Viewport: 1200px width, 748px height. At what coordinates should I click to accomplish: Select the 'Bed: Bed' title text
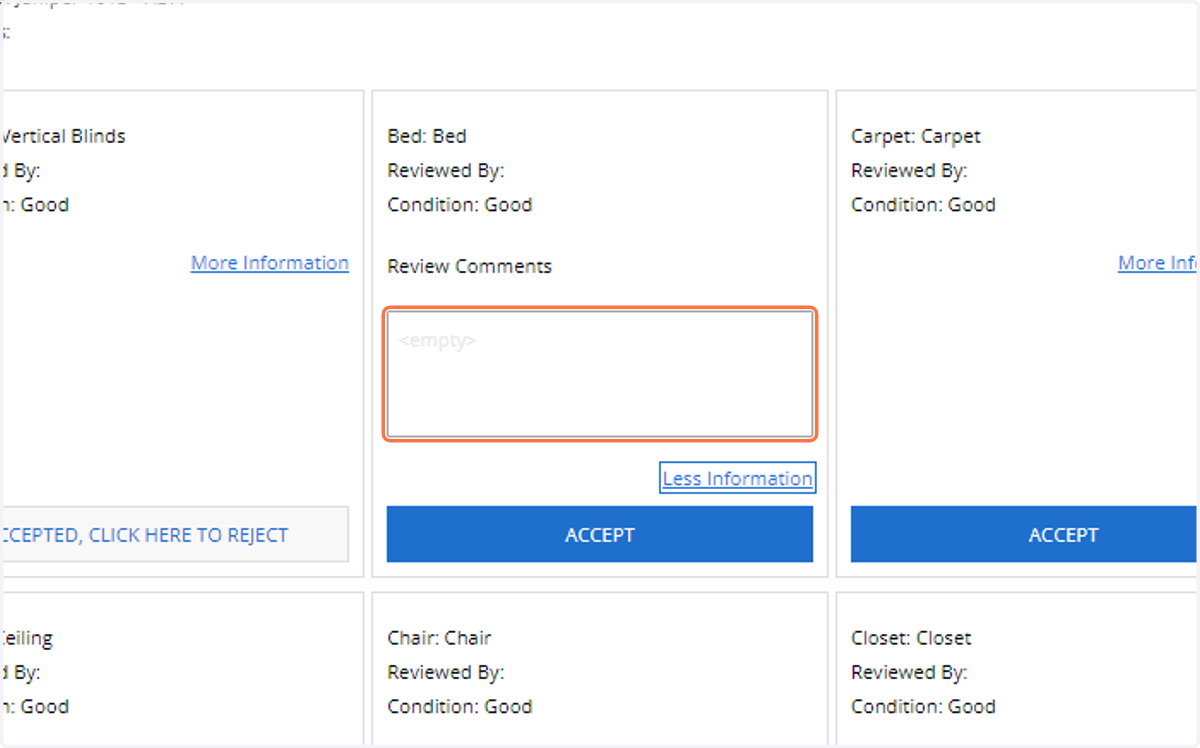tap(427, 136)
